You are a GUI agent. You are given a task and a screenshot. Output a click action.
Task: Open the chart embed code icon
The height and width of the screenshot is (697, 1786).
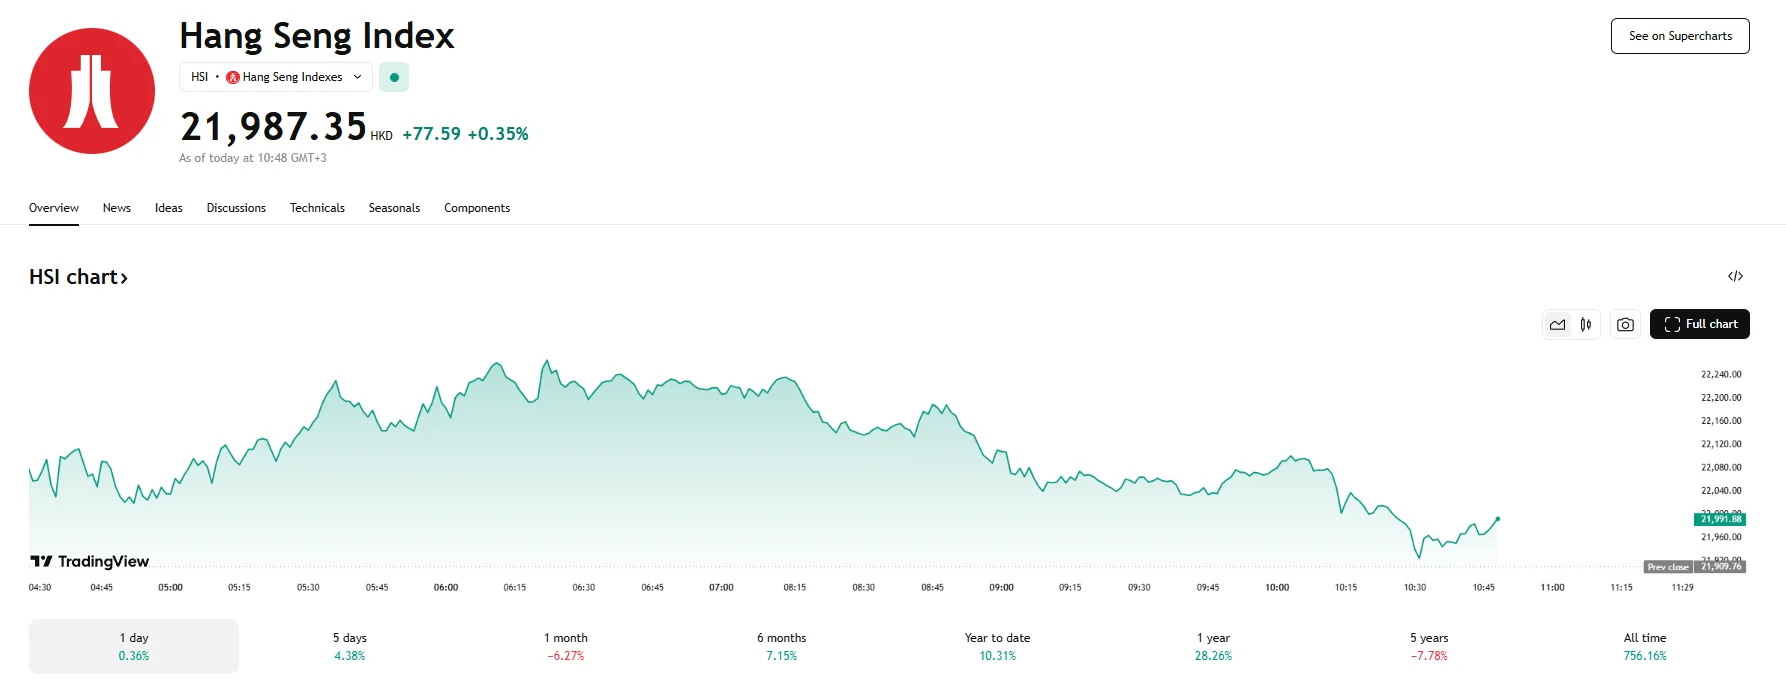pyautogui.click(x=1736, y=276)
